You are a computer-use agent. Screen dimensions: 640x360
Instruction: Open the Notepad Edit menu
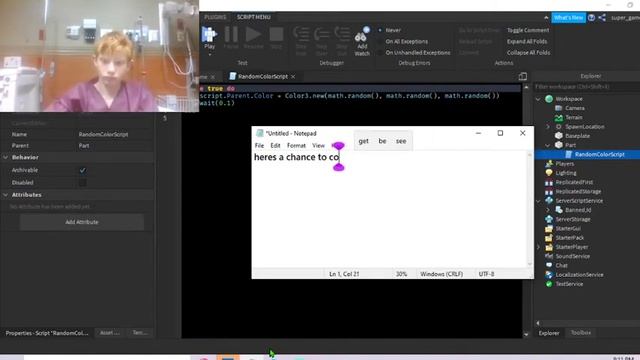[x=275, y=146]
